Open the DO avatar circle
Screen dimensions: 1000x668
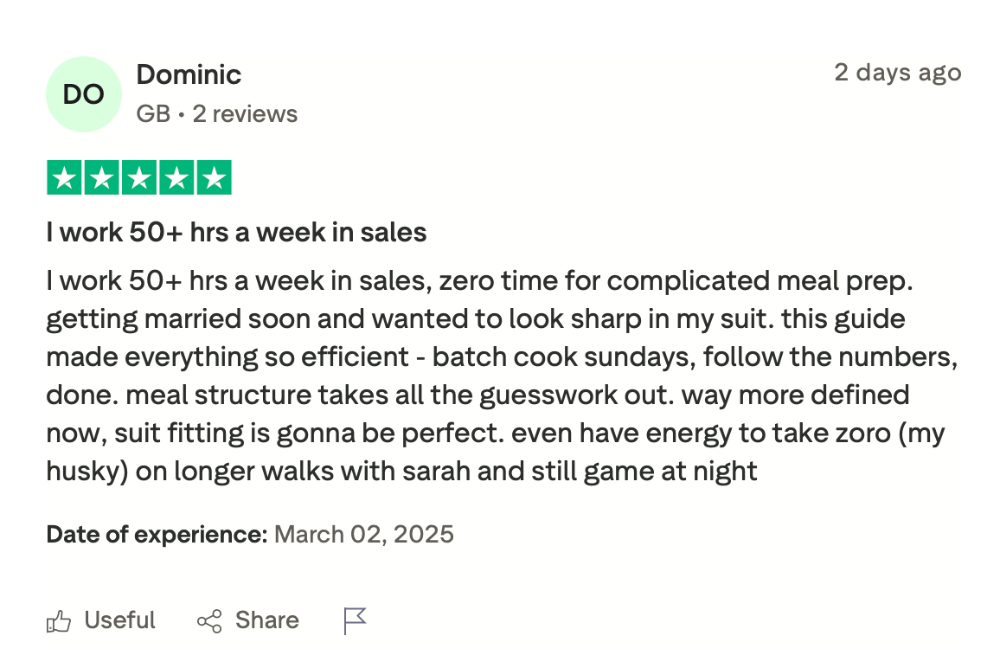point(84,94)
